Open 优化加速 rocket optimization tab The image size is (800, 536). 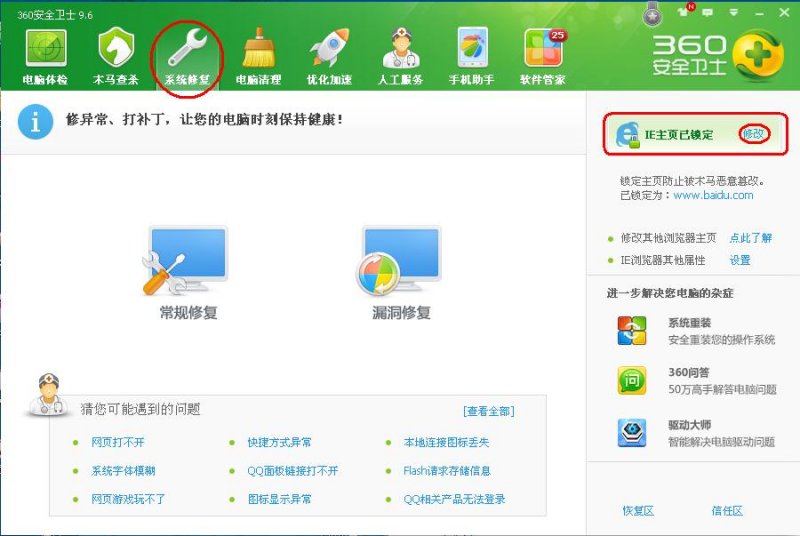[x=329, y=56]
